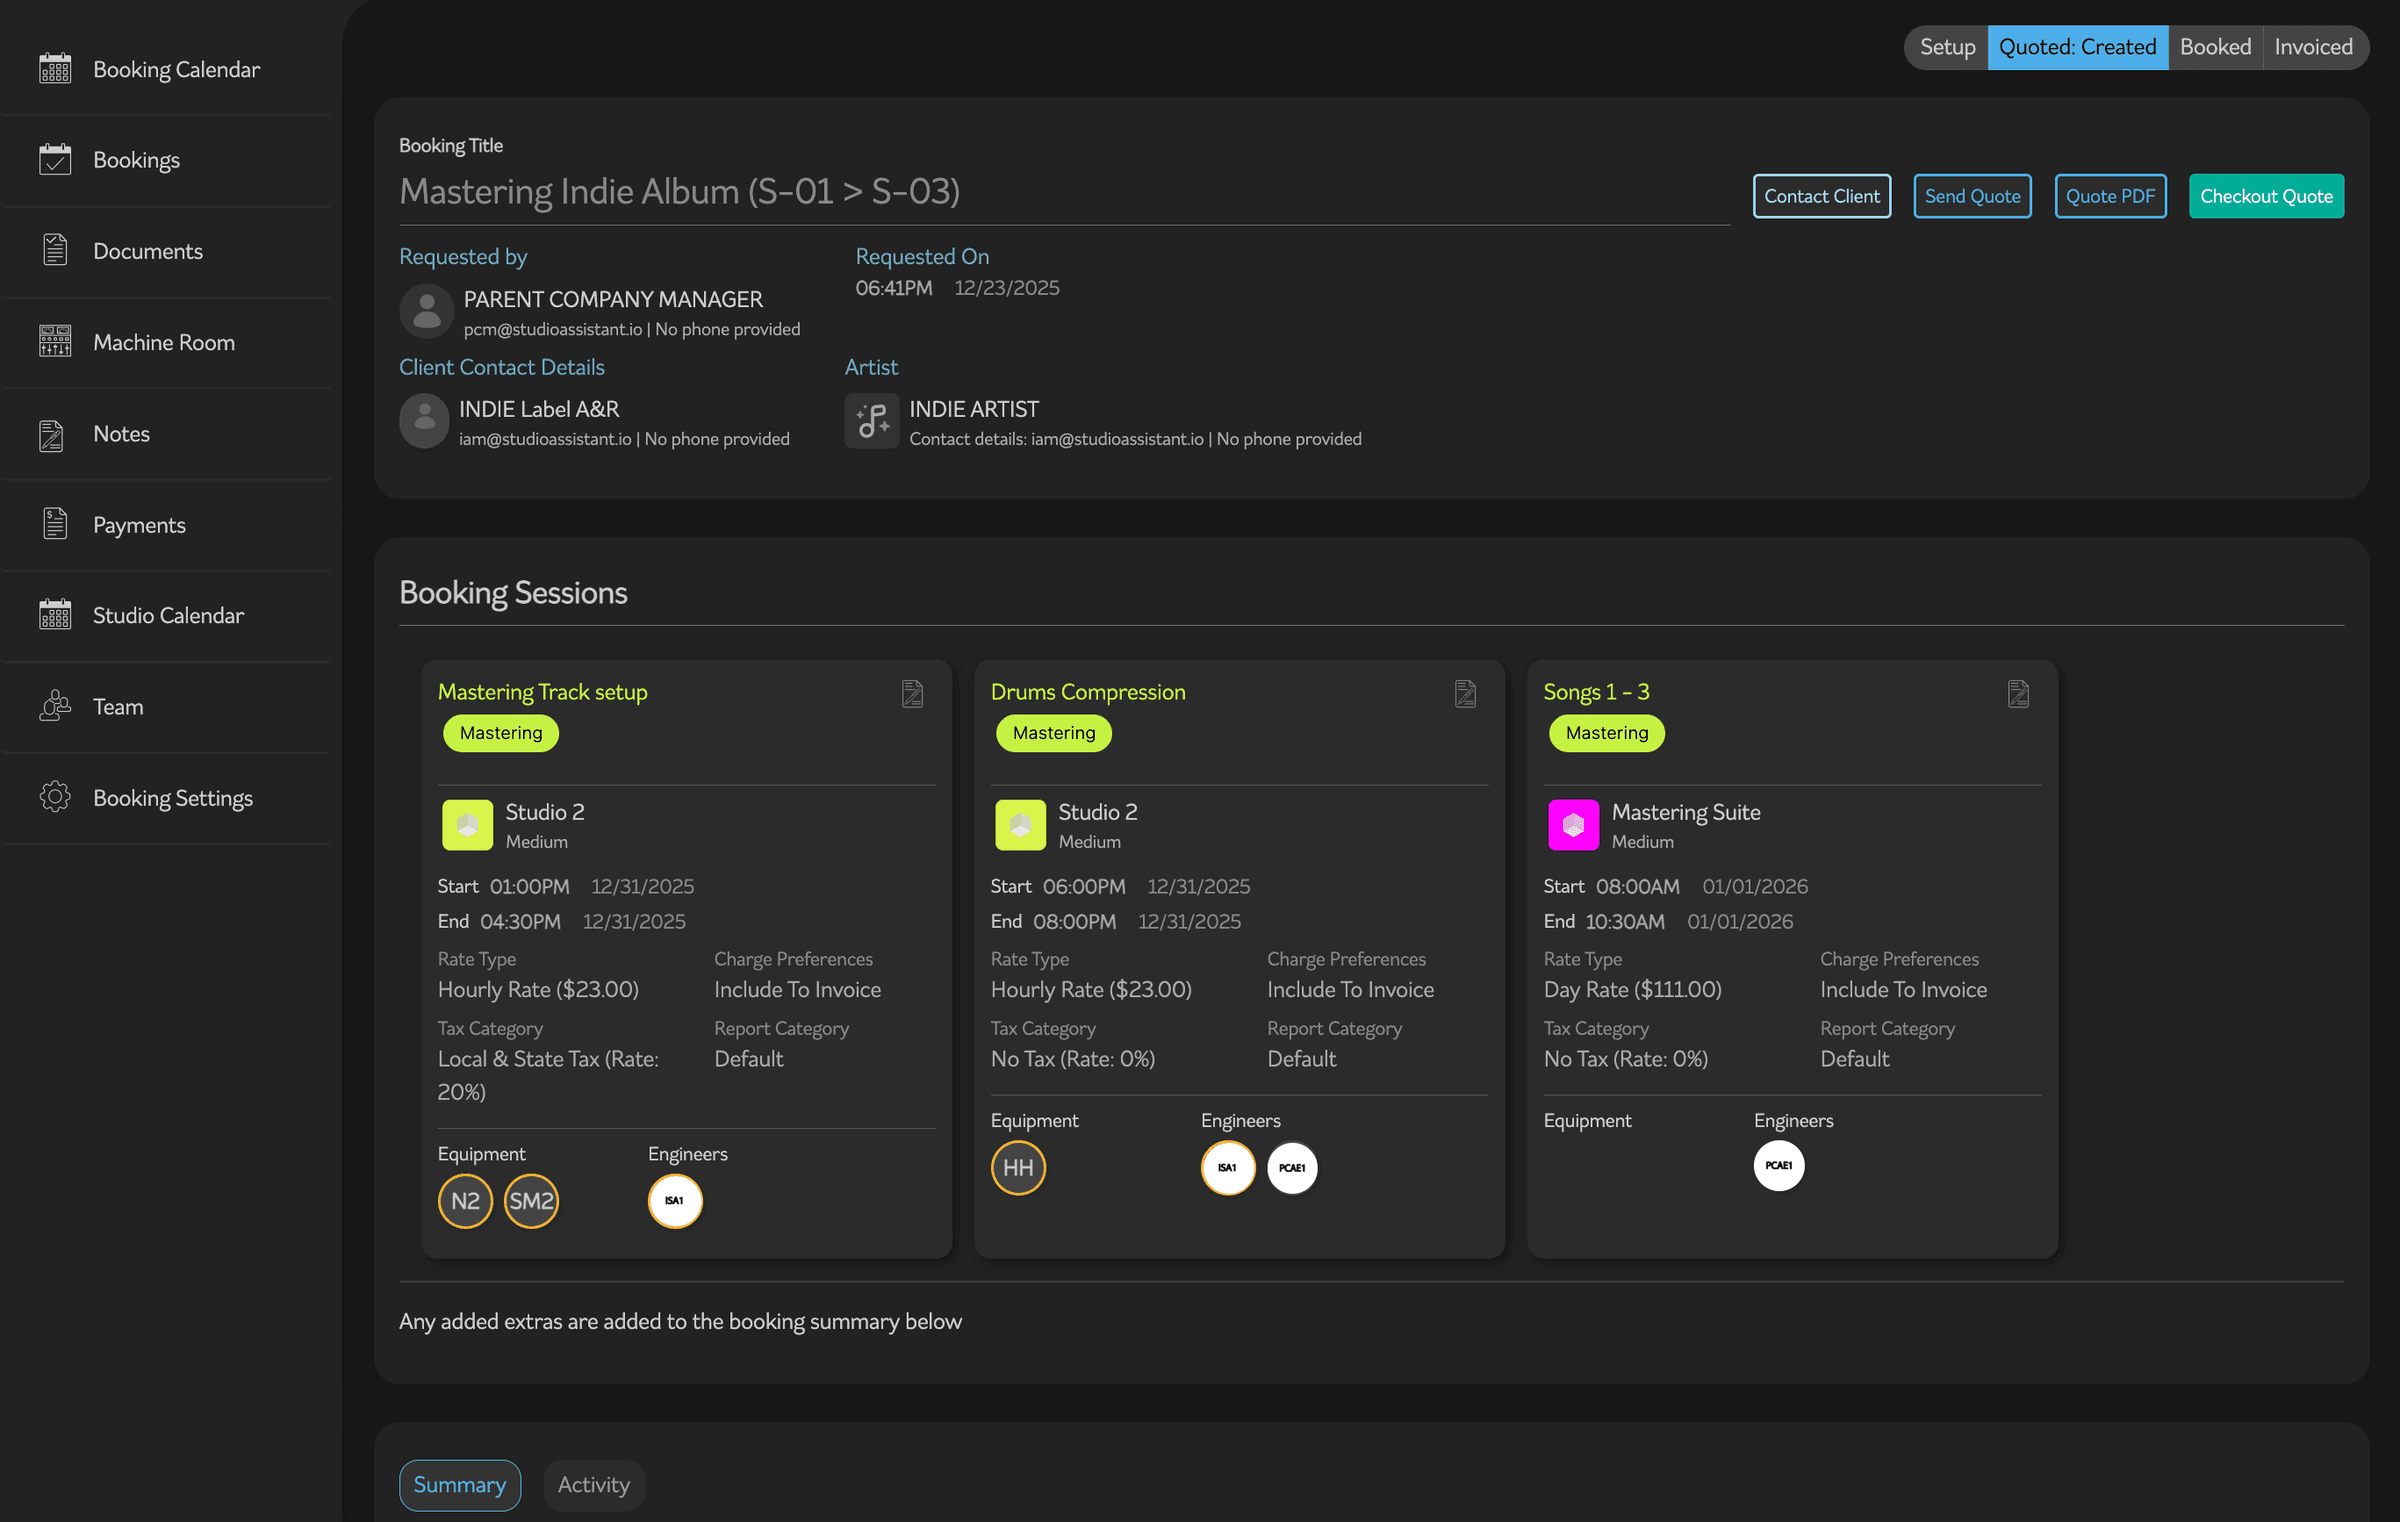Viewport: 2400px width, 1522px height.
Task: Click the INDIE Label A&R avatar
Action: click(424, 420)
